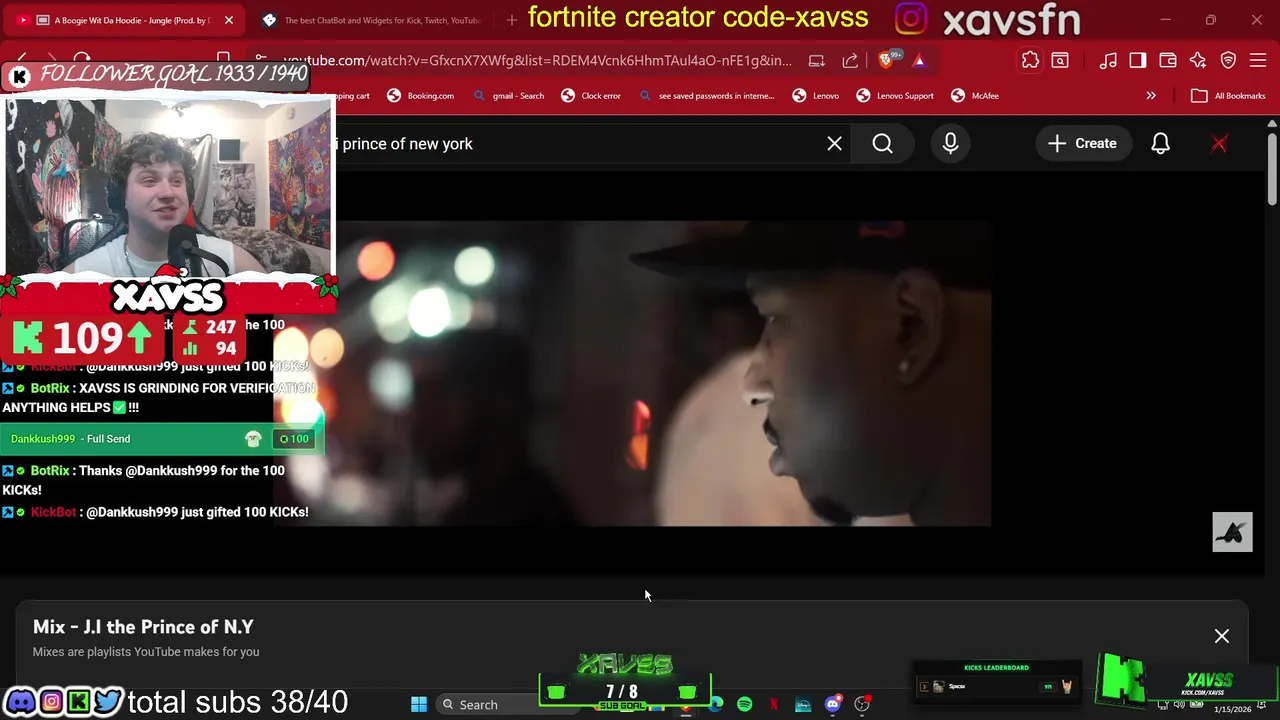Image resolution: width=1280 pixels, height=720 pixels.
Task: Click the YouTube page vertical scrollbar
Action: [x=1271, y=172]
